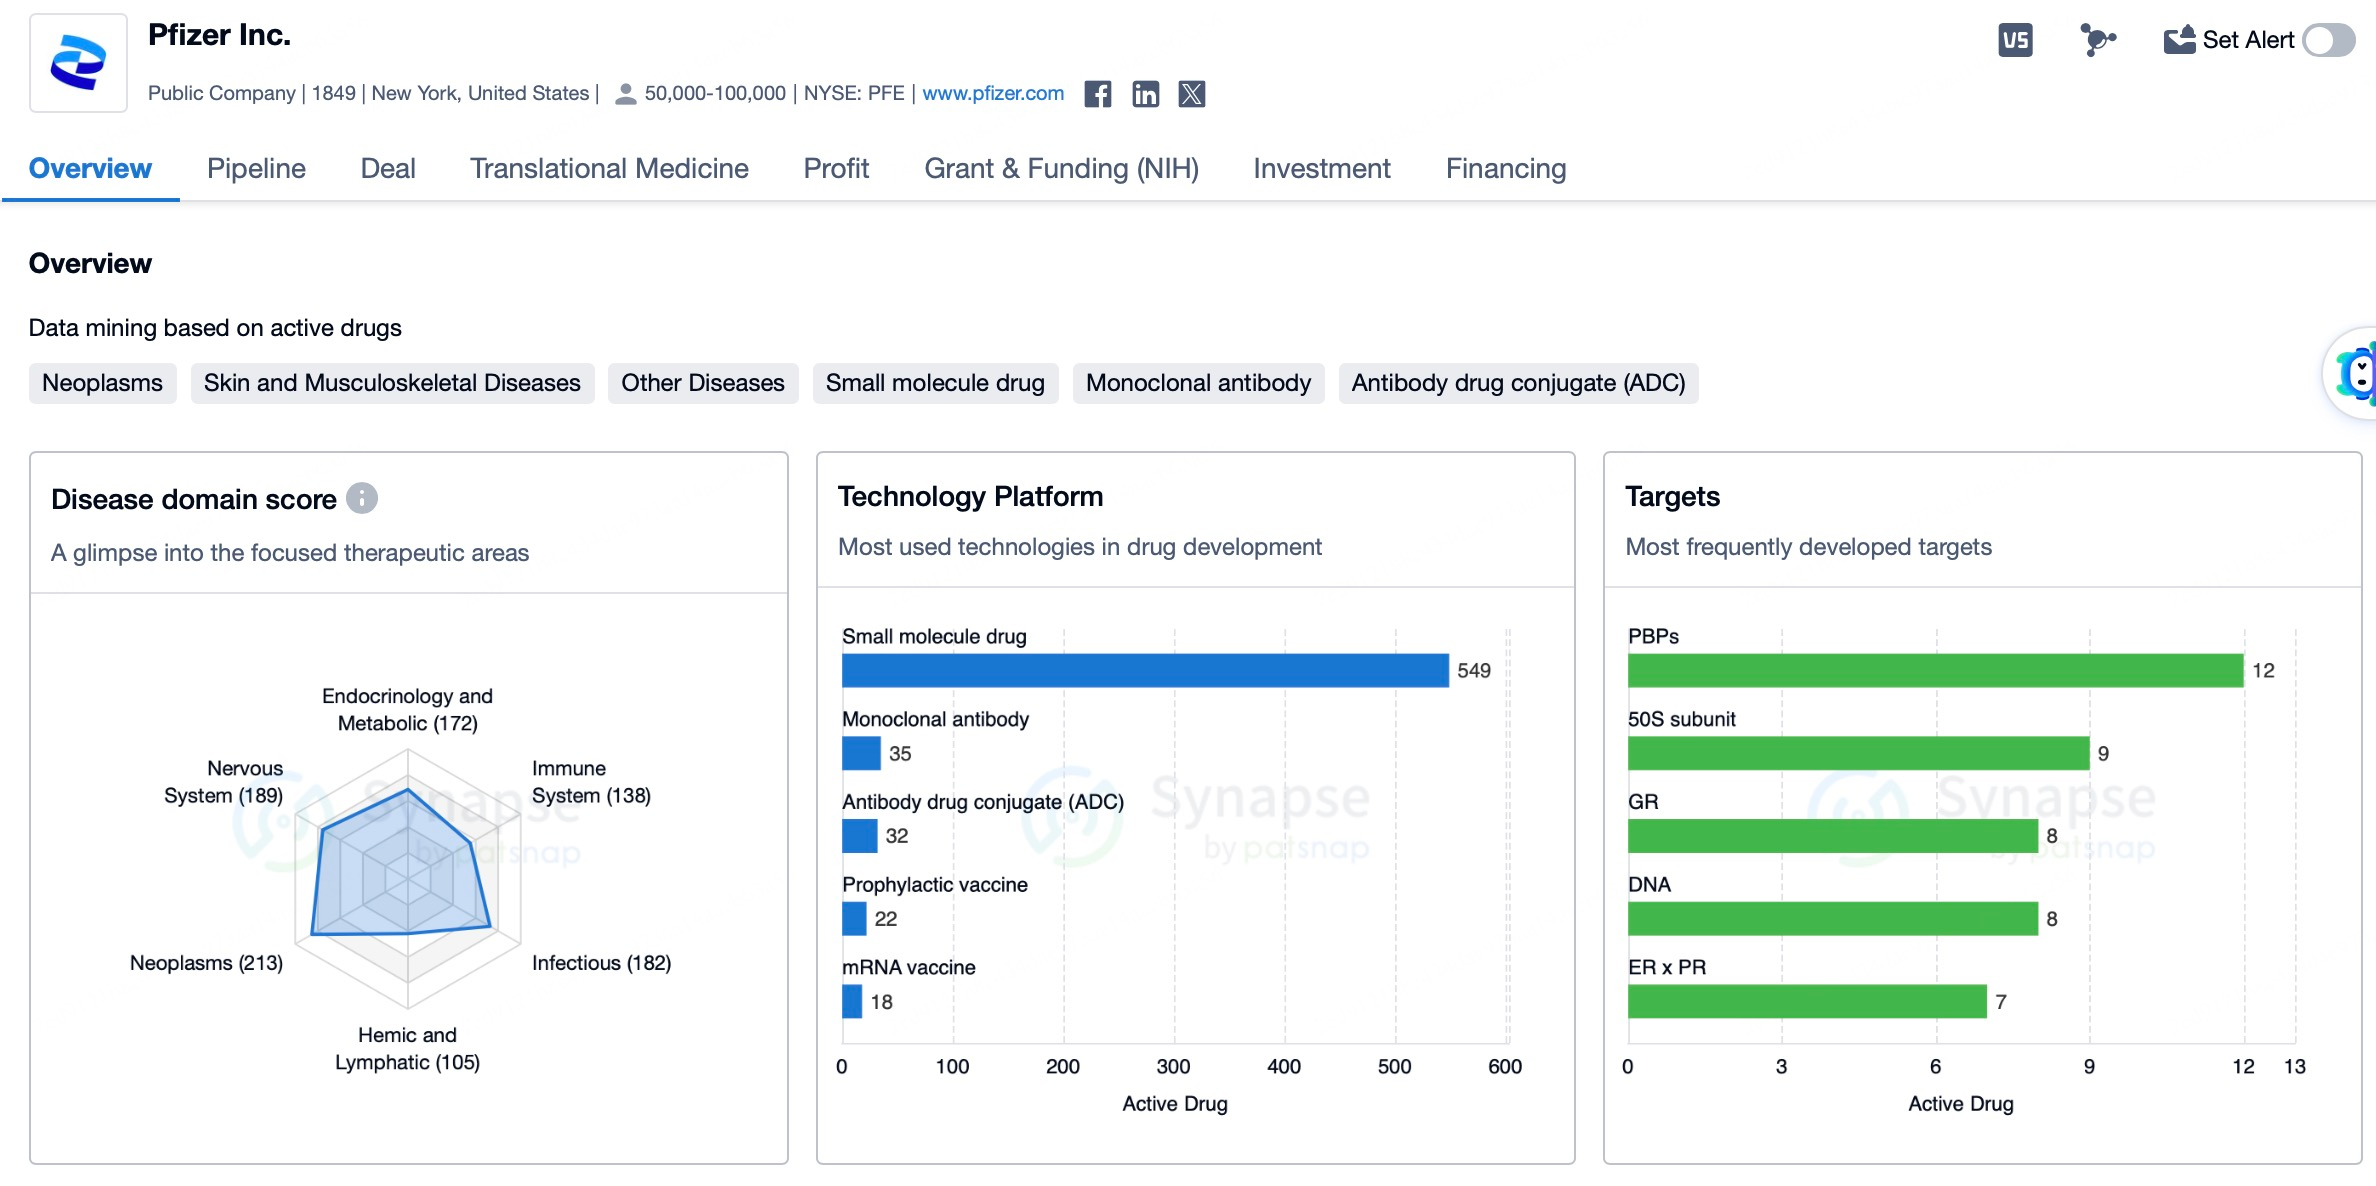Image resolution: width=2376 pixels, height=1186 pixels.
Task: Click the X (Twitter) social media icon
Action: click(1191, 95)
